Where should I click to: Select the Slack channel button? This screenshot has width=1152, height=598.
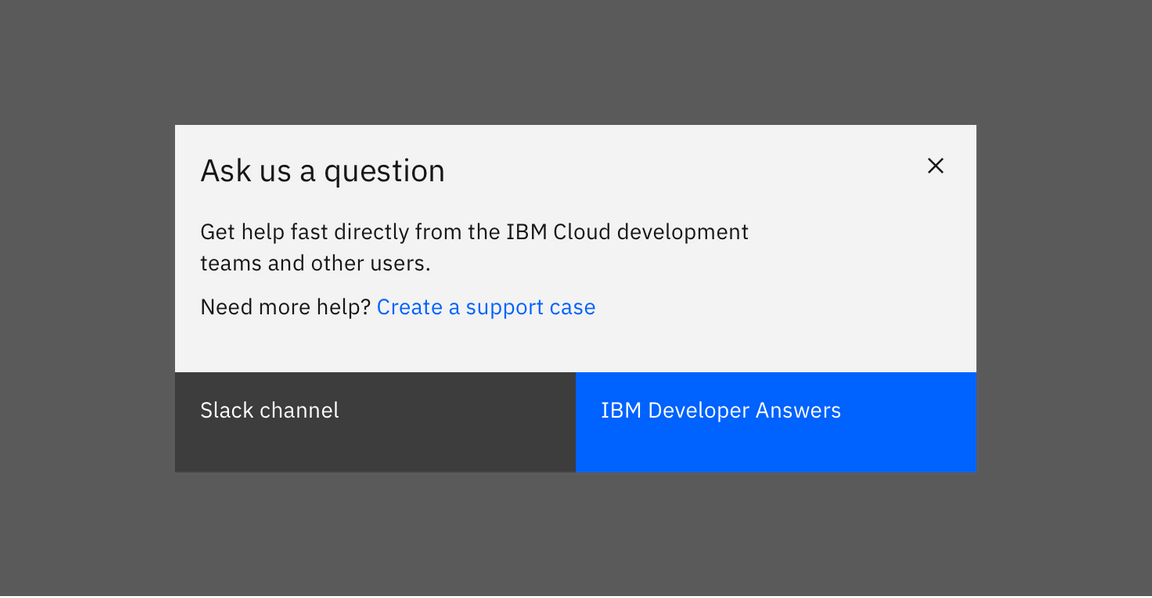click(375, 422)
